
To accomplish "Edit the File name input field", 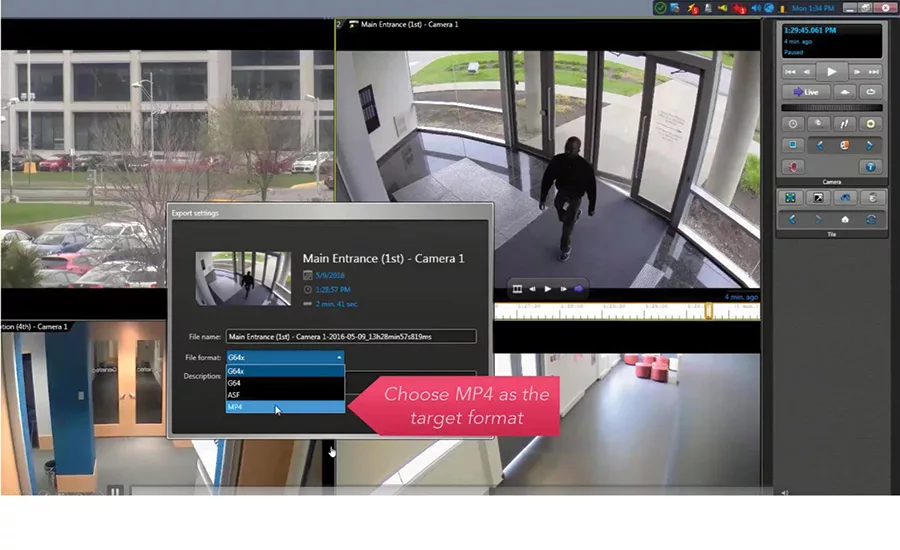I will (x=351, y=336).
